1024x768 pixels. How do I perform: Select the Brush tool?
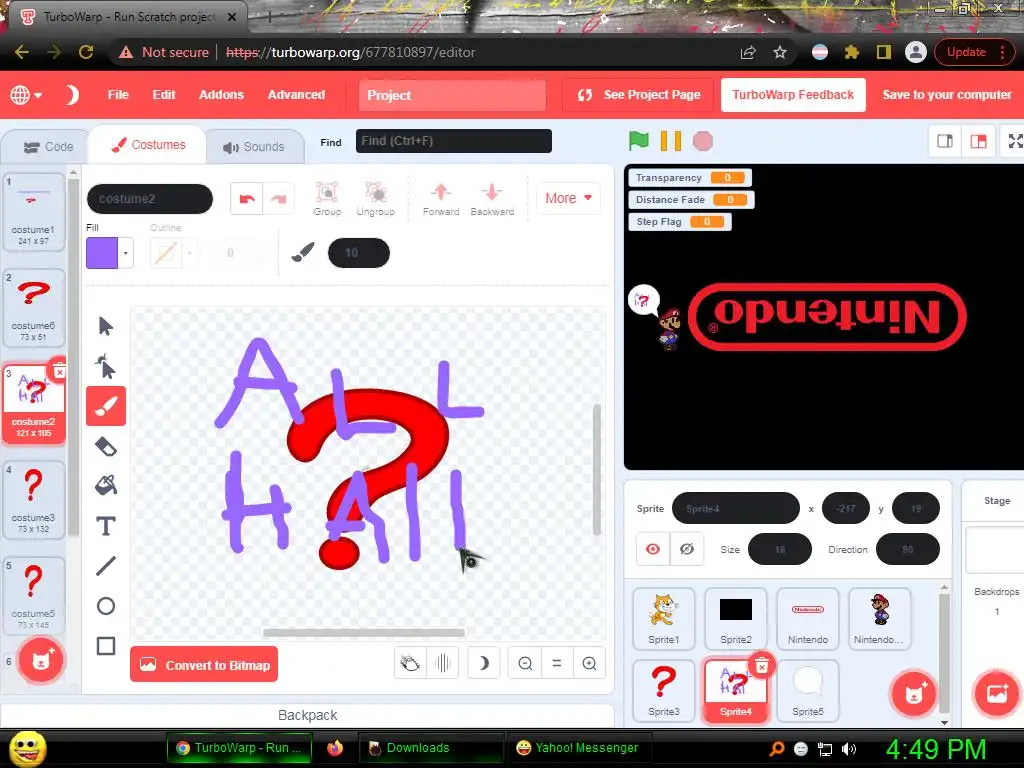[106, 406]
